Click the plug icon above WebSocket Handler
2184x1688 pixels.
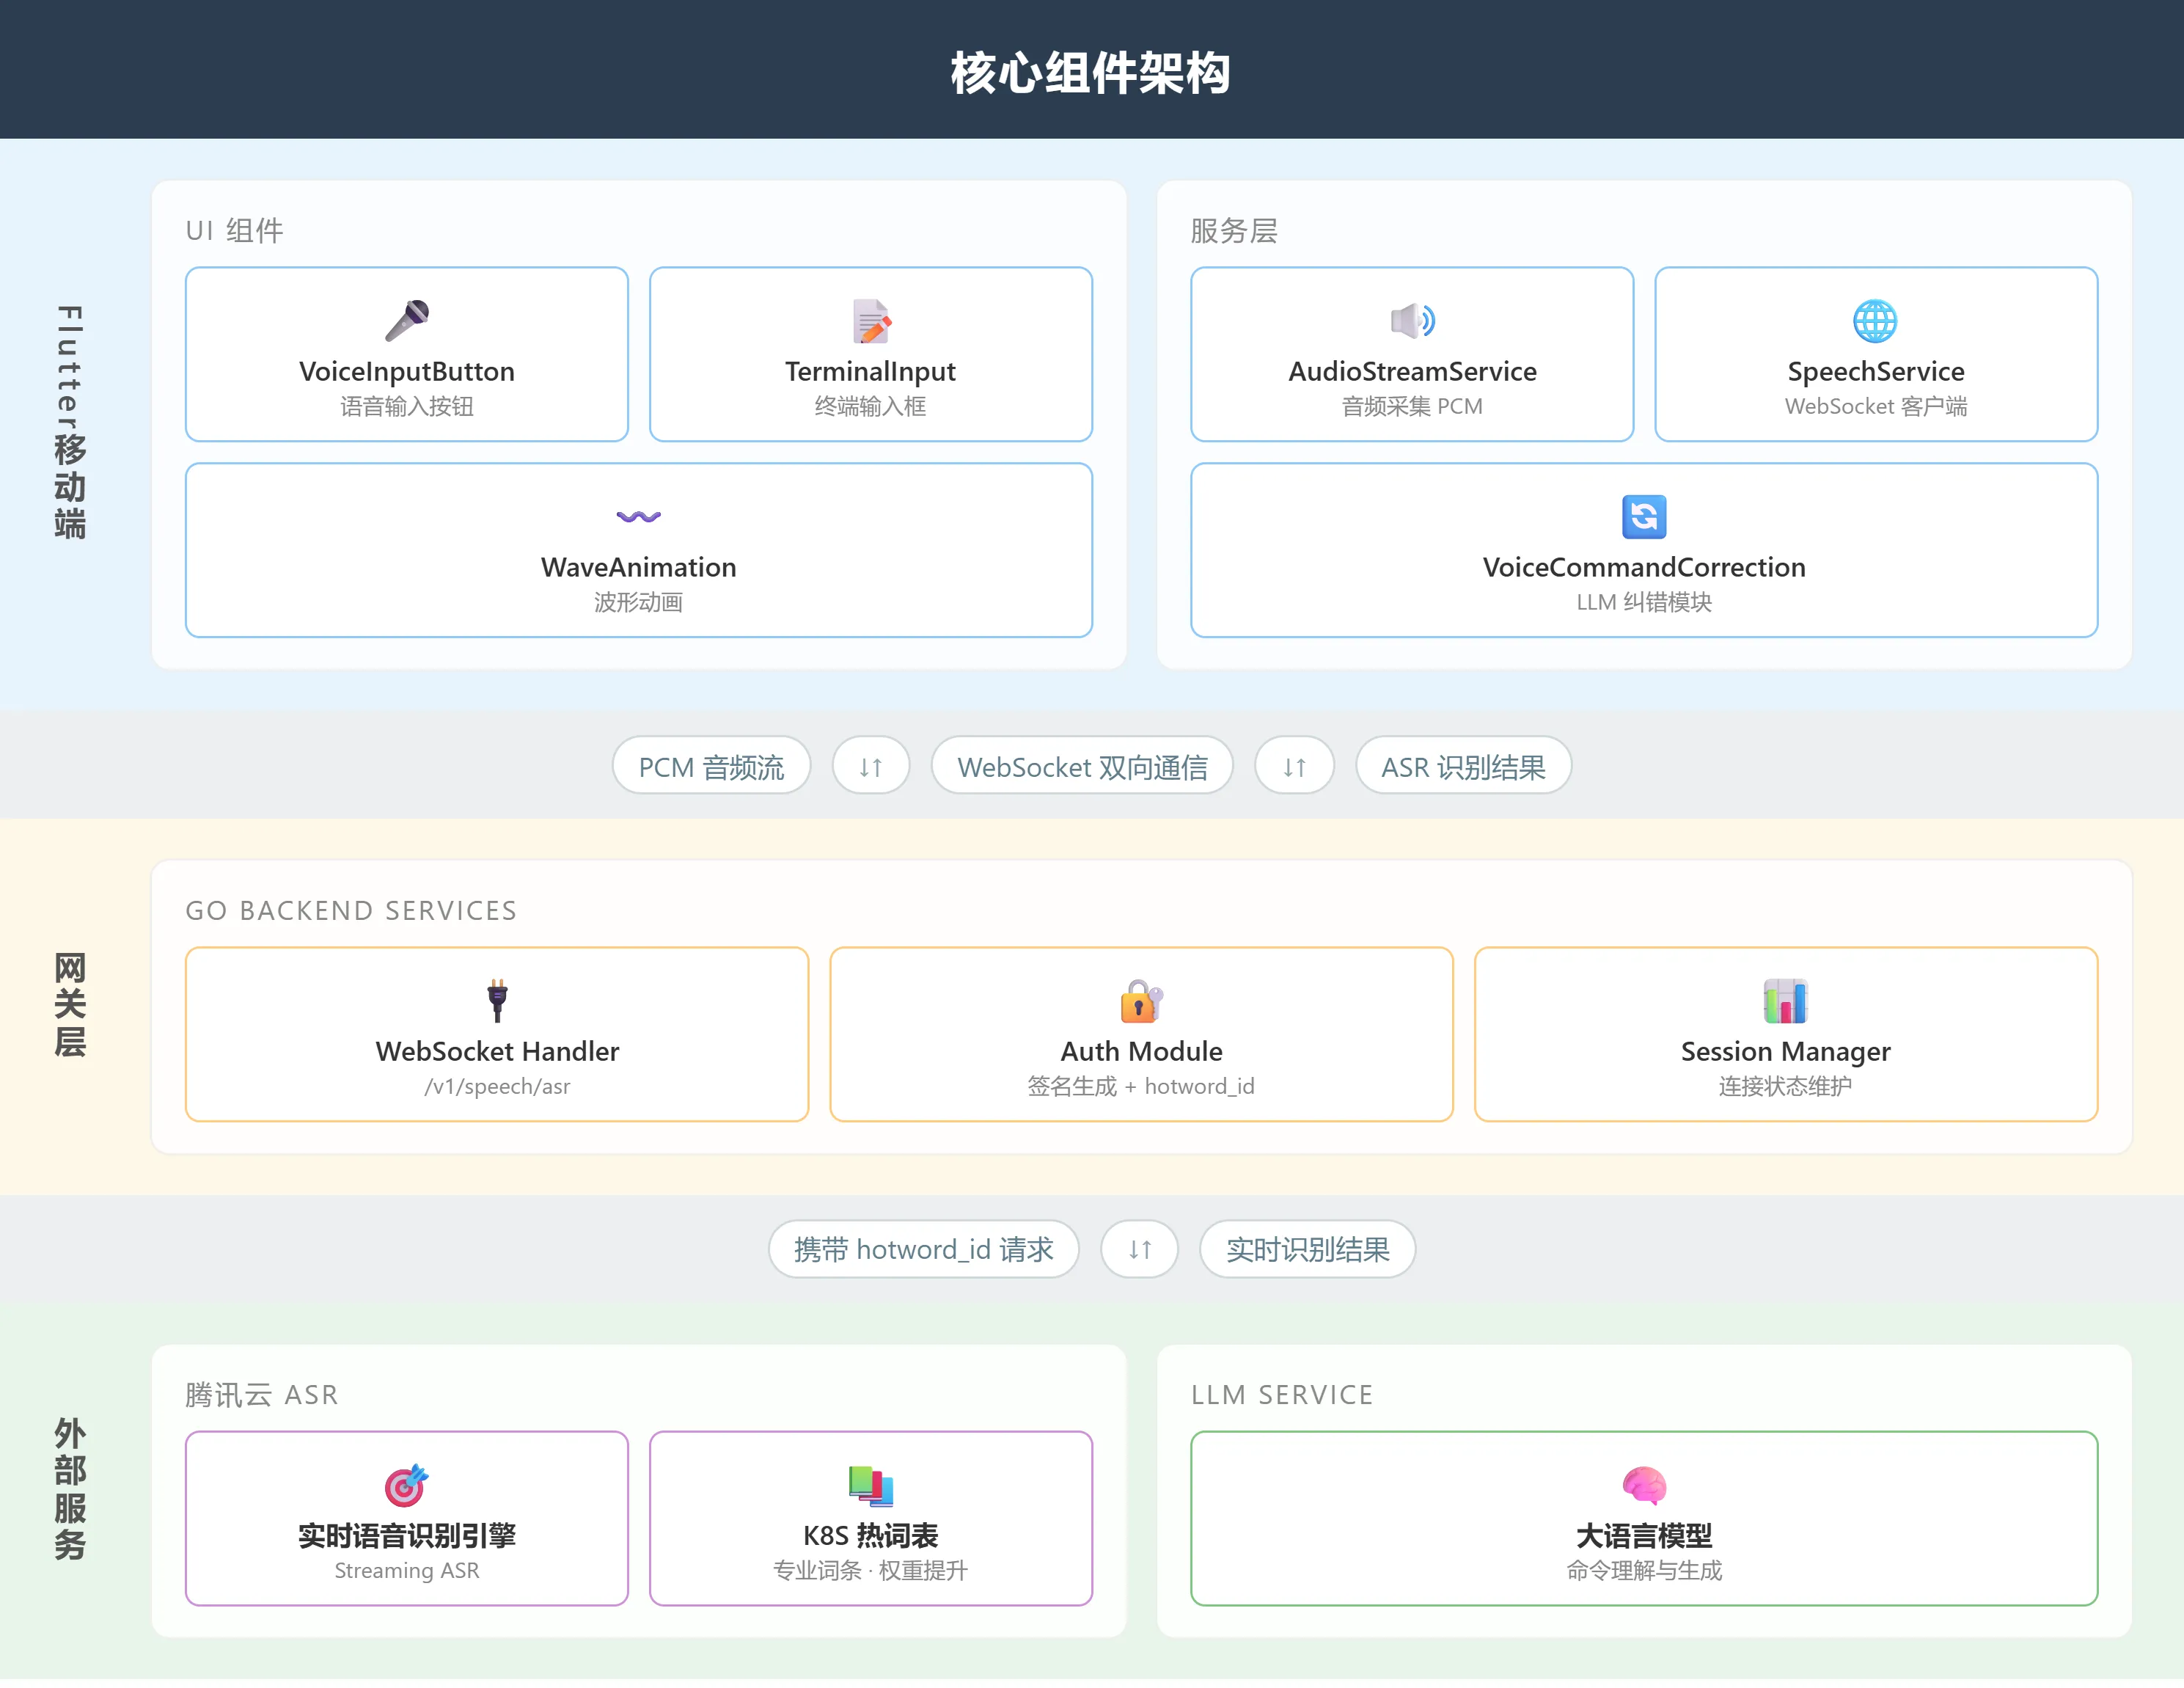[497, 1001]
